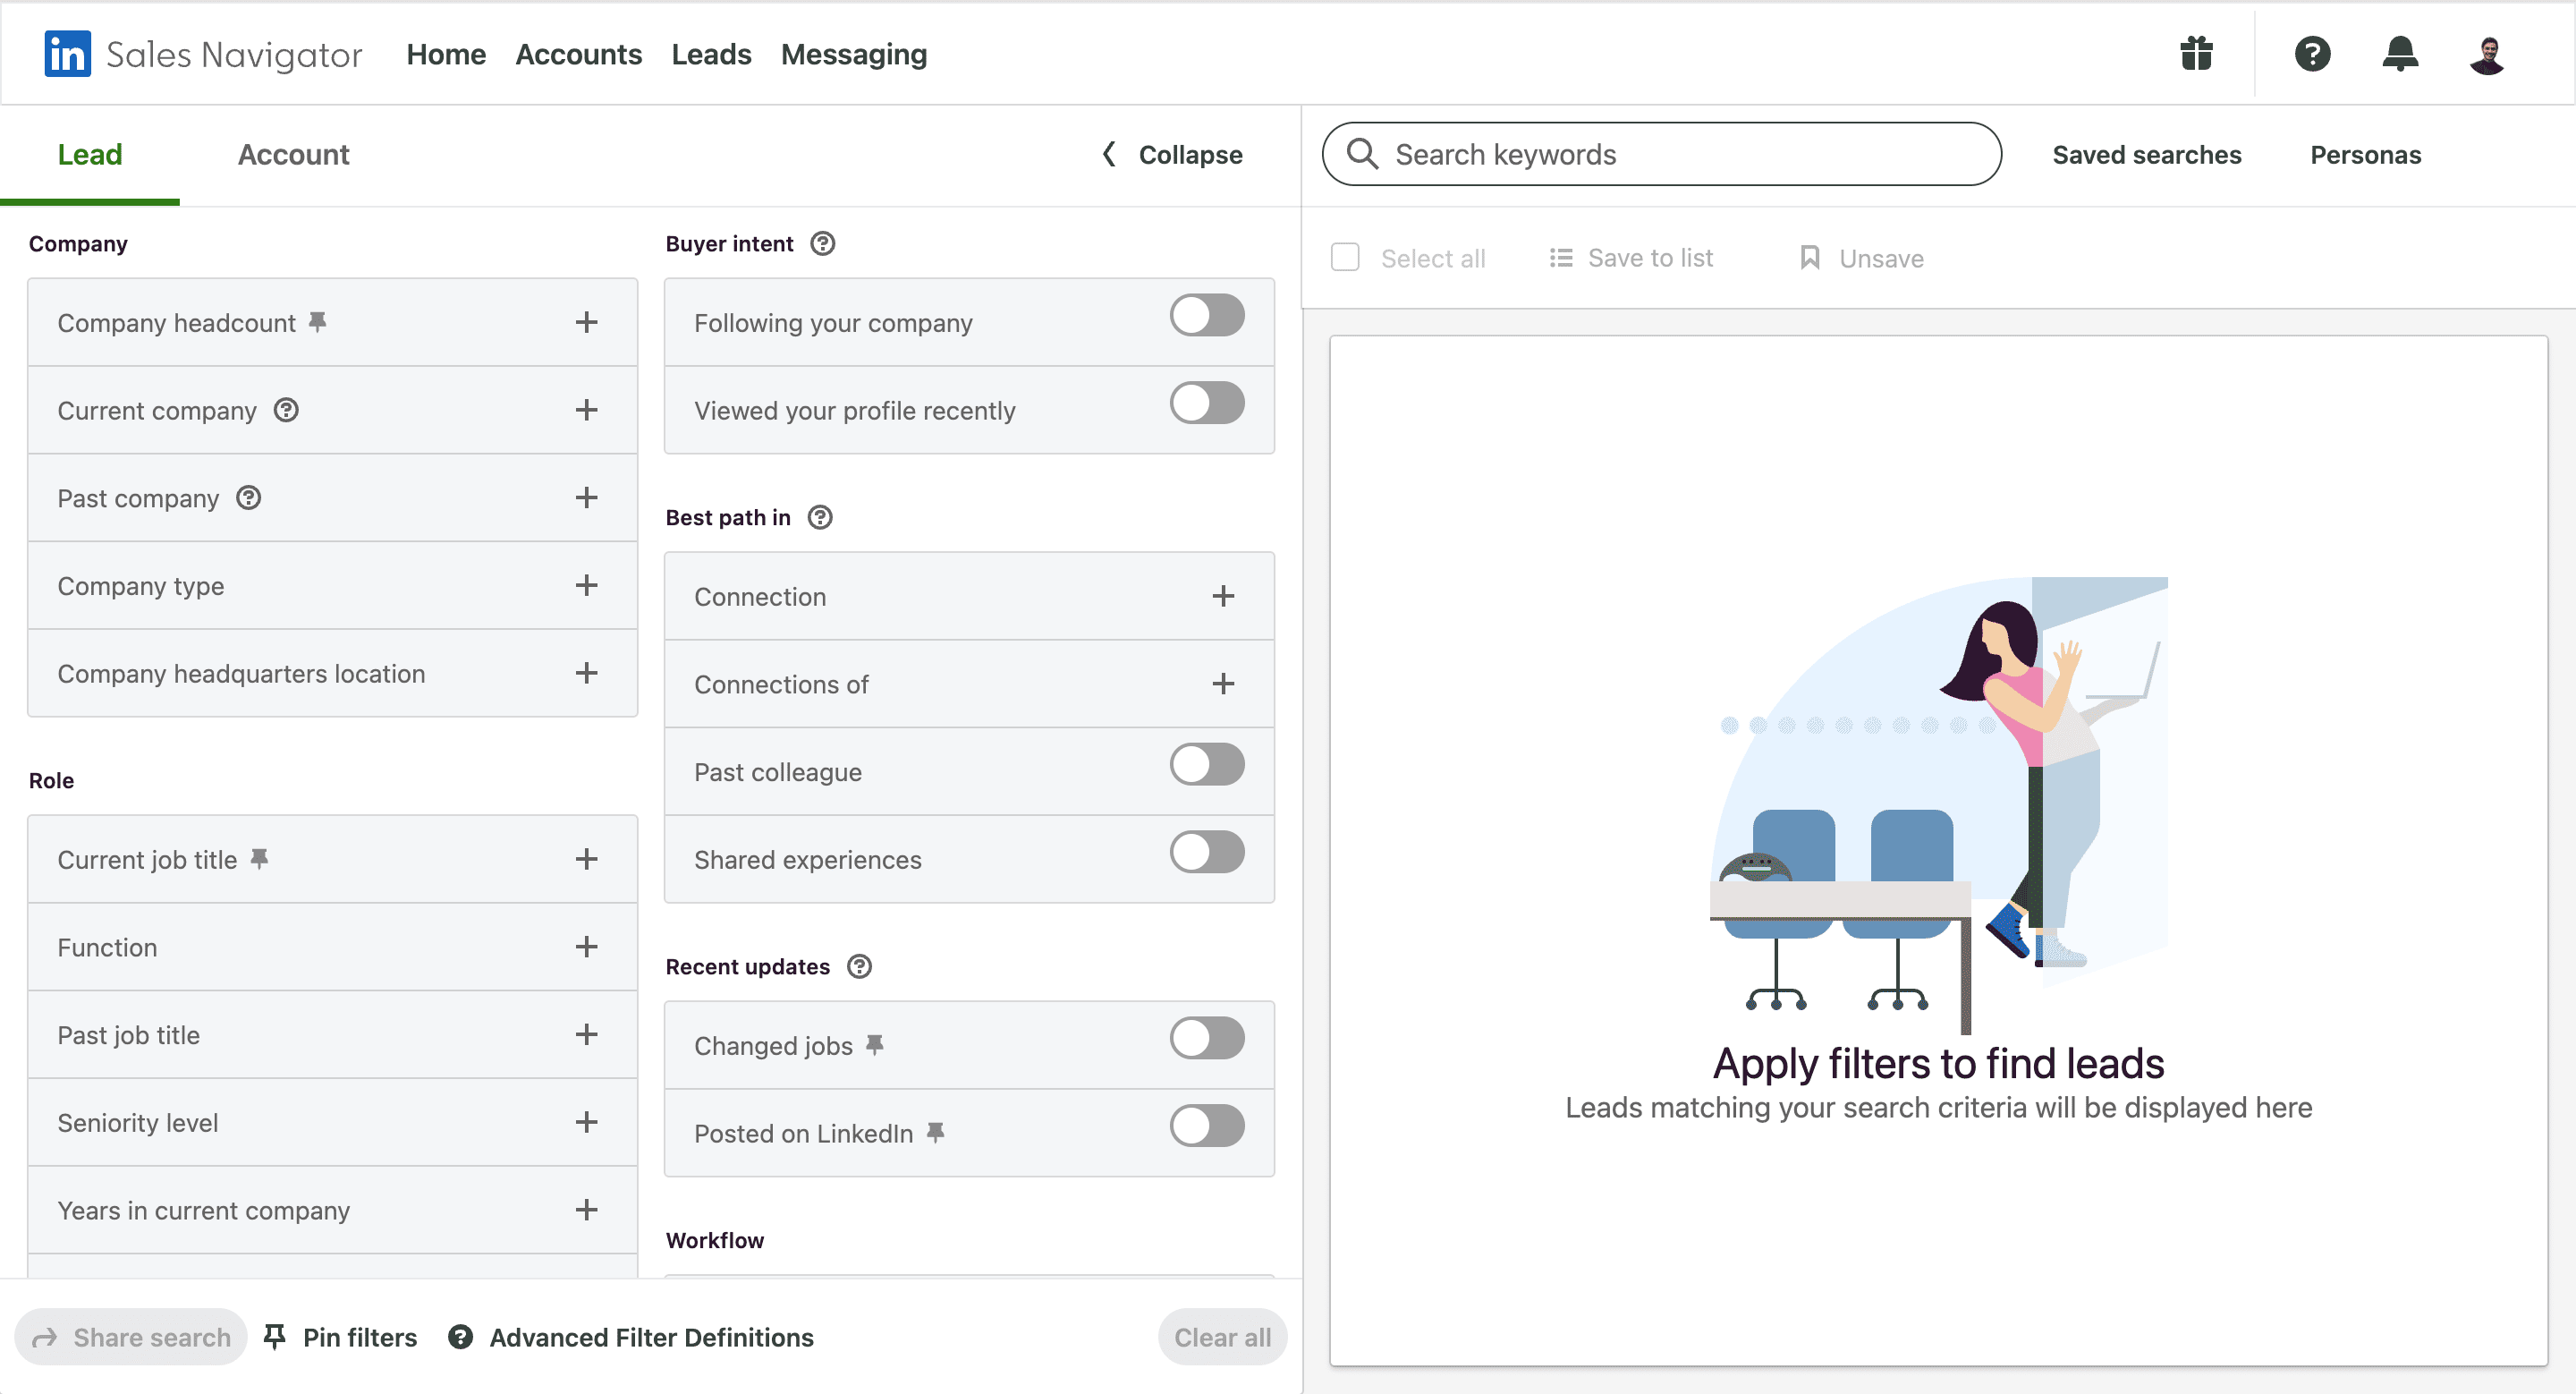The height and width of the screenshot is (1394, 2576).
Task: Focus the Search keywords input field
Action: [1662, 154]
